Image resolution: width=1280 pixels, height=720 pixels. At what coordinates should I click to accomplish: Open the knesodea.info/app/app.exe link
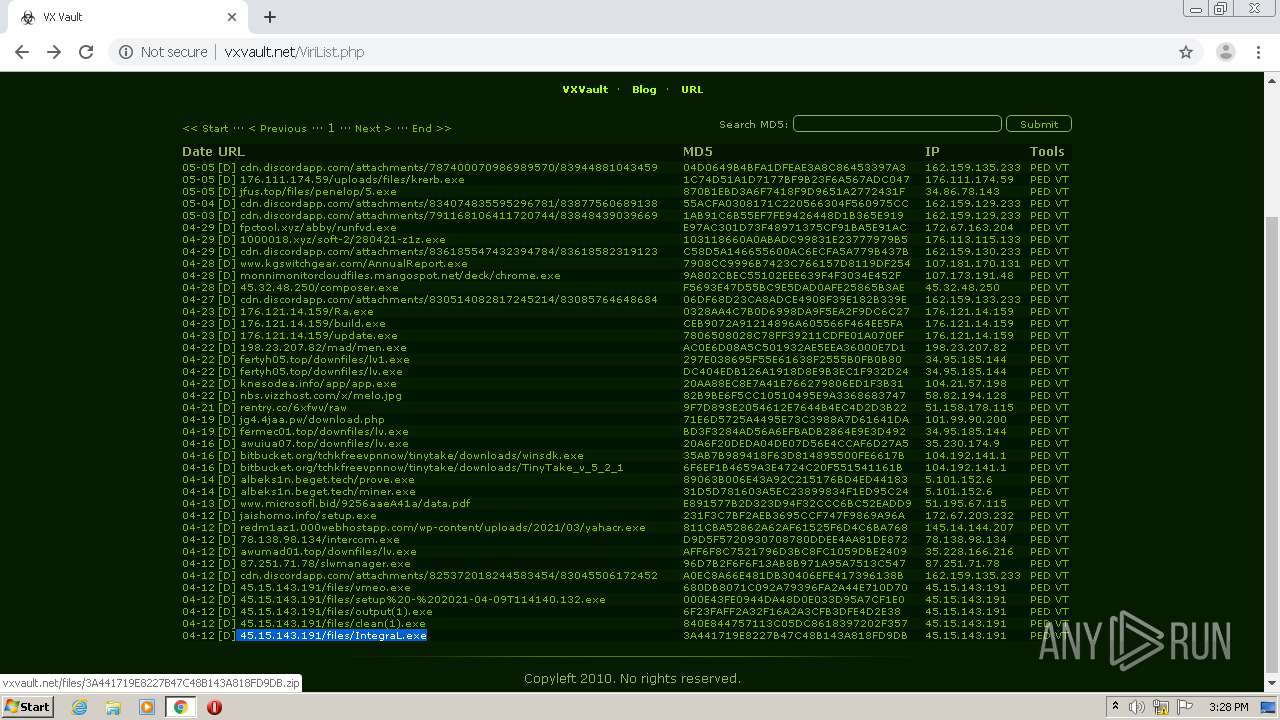click(x=318, y=383)
